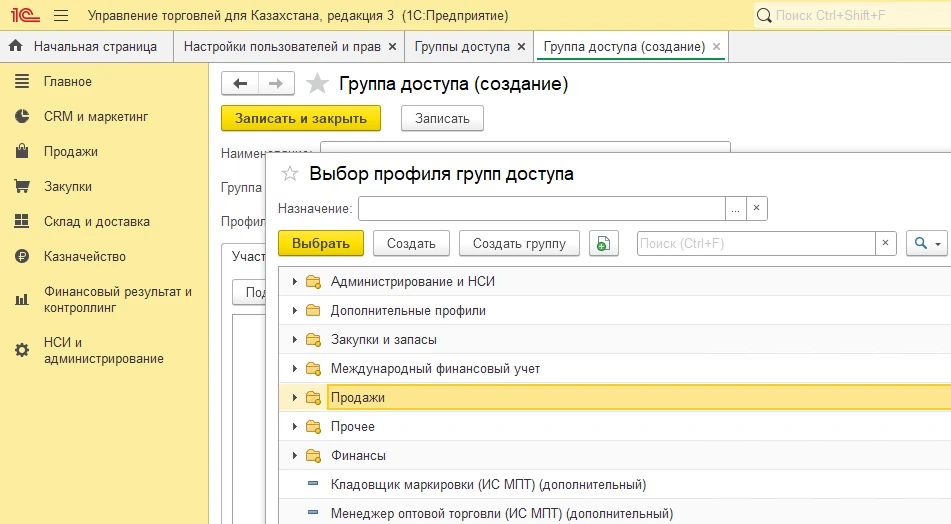Star the Выбор профиля групп доступа dialog

pyautogui.click(x=290, y=173)
